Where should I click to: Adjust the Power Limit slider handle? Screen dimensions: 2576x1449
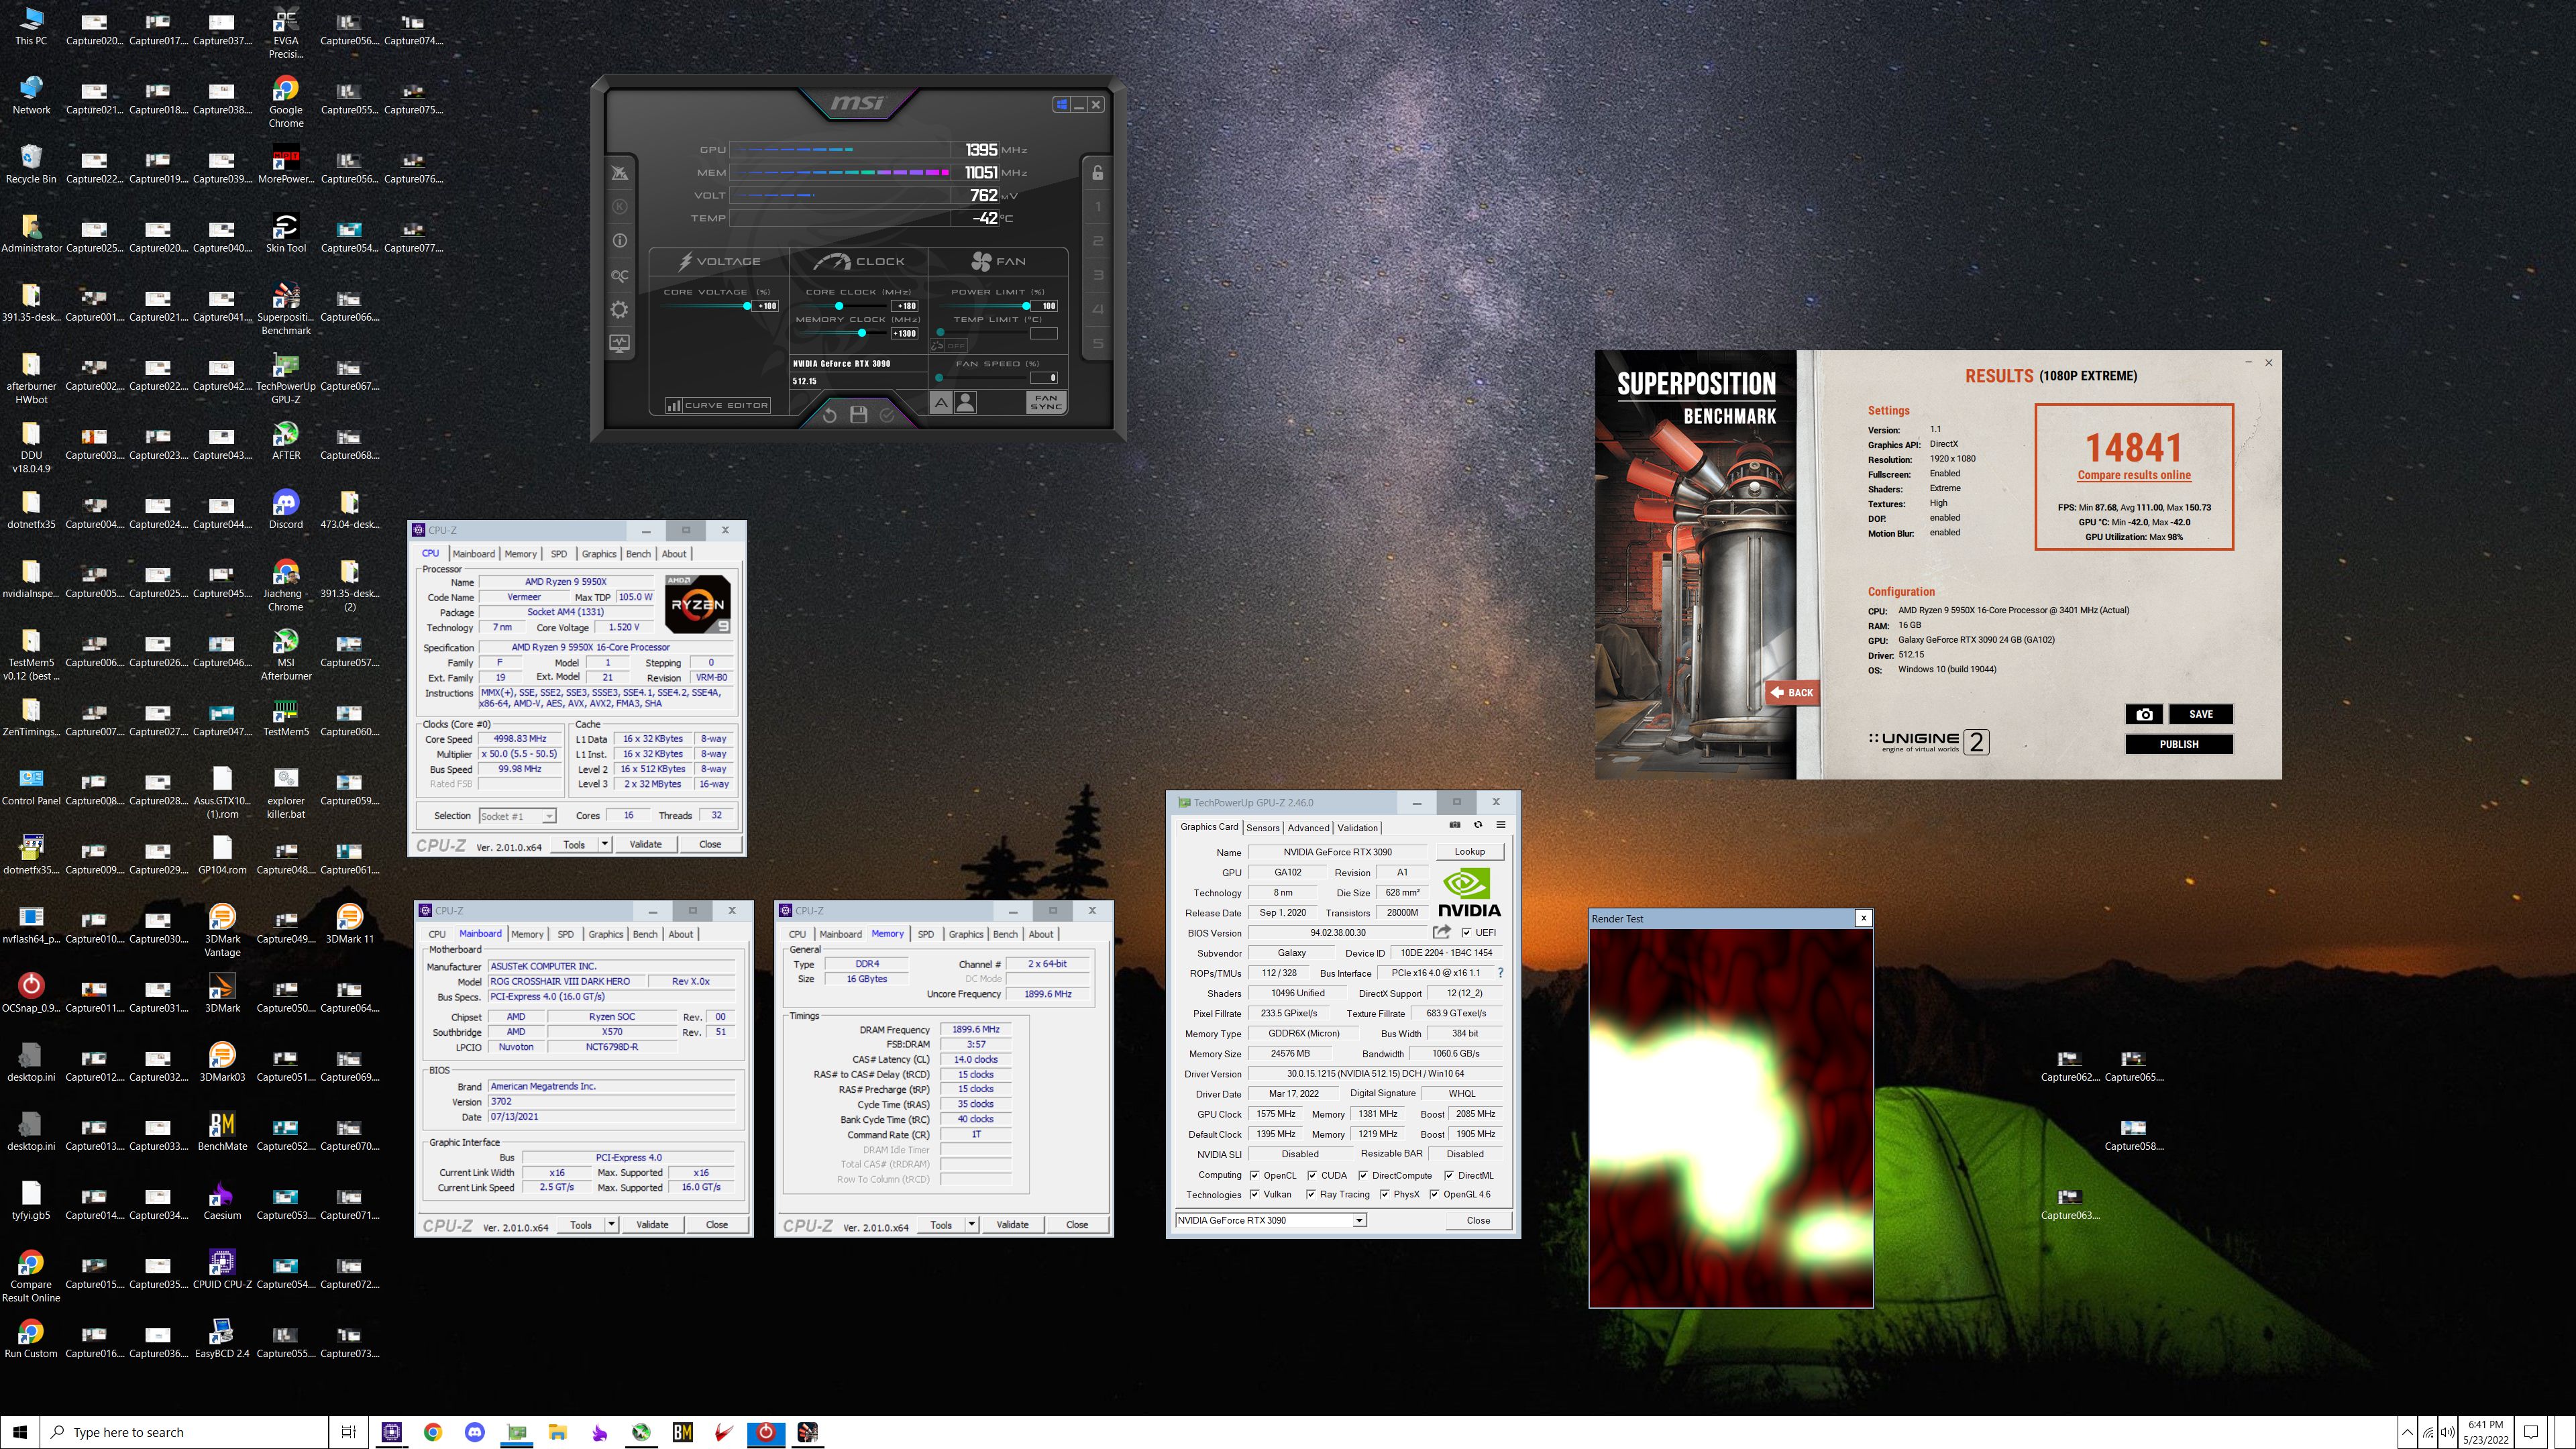point(1026,306)
